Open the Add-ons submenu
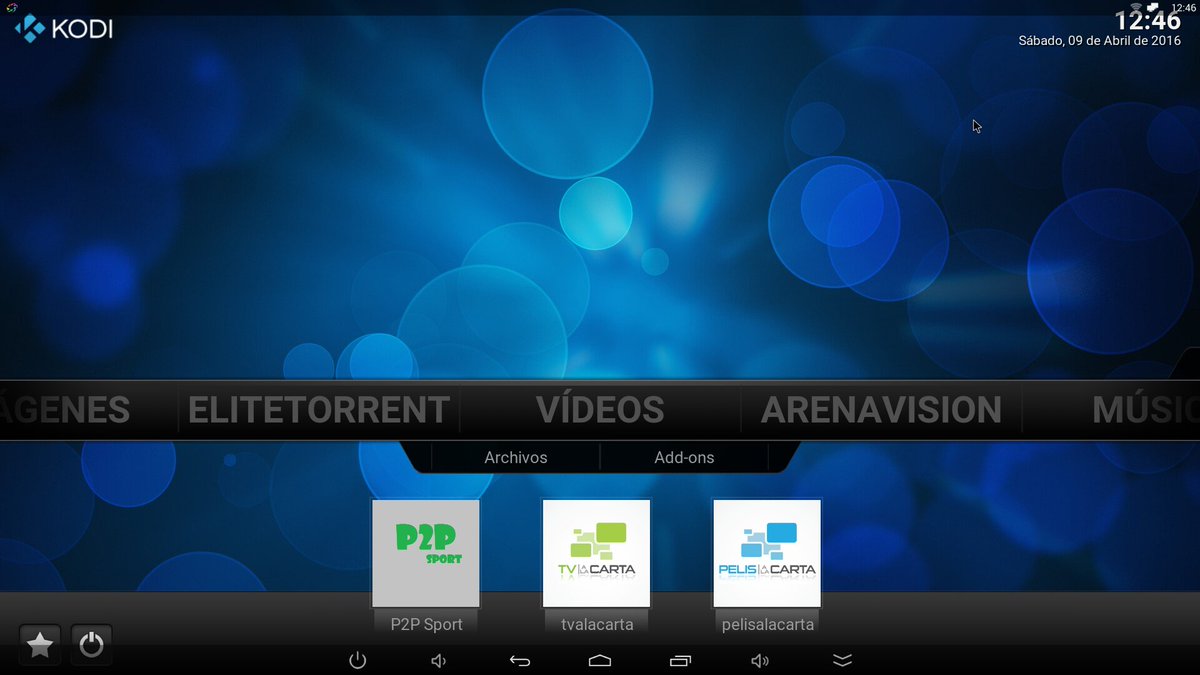Image resolution: width=1200 pixels, height=675 pixels. pos(684,457)
